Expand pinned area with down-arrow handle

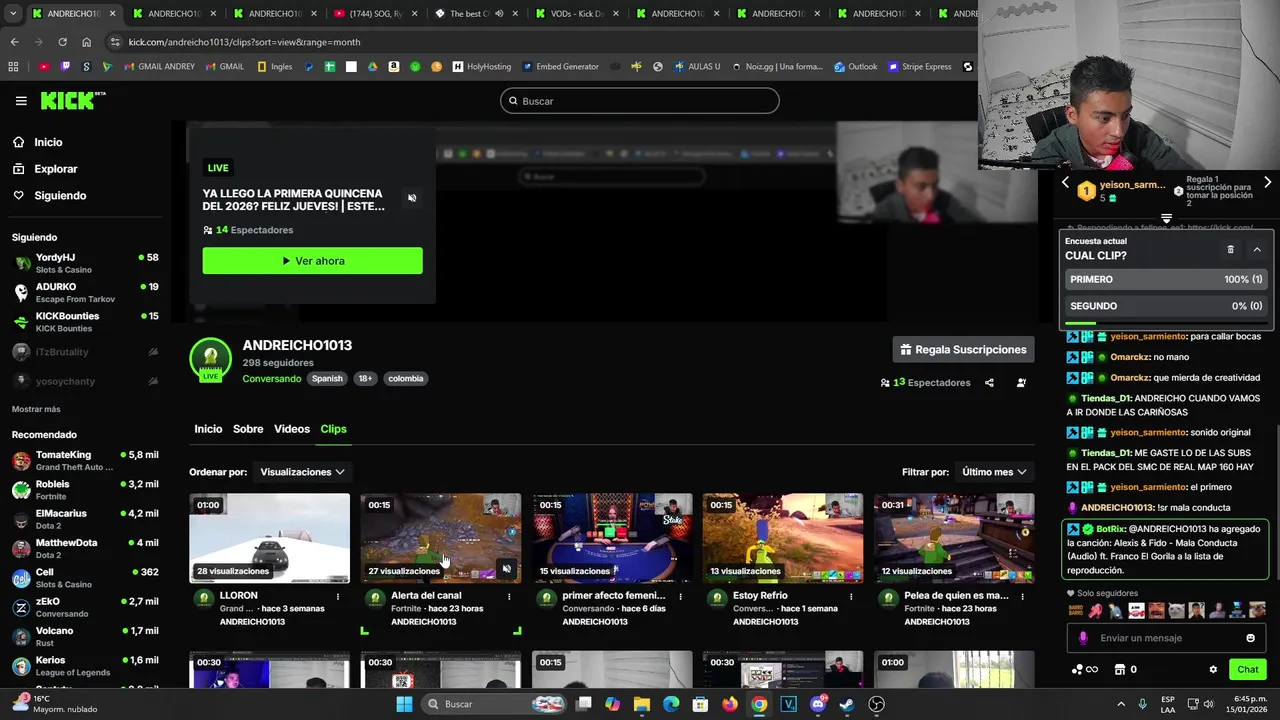[x=1166, y=218]
